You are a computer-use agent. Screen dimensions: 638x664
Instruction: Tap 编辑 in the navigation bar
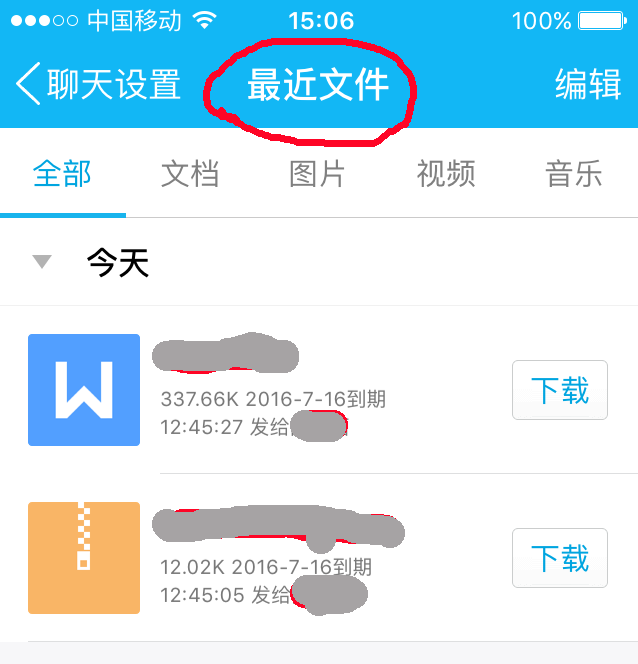tap(588, 84)
